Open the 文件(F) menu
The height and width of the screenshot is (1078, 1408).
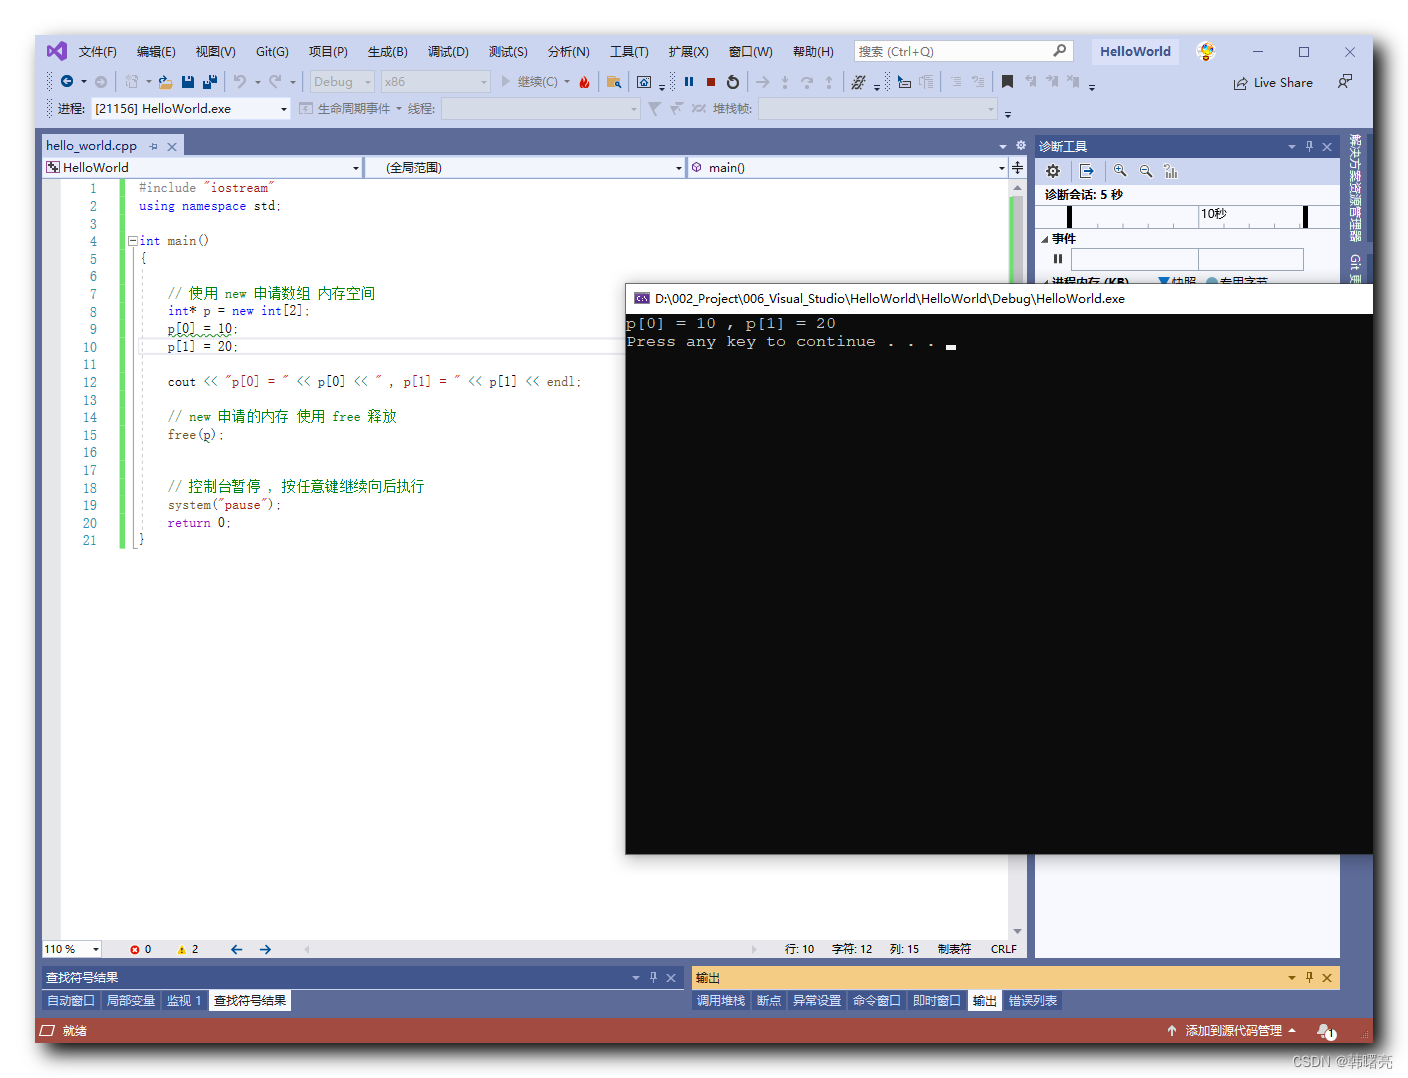pos(98,52)
